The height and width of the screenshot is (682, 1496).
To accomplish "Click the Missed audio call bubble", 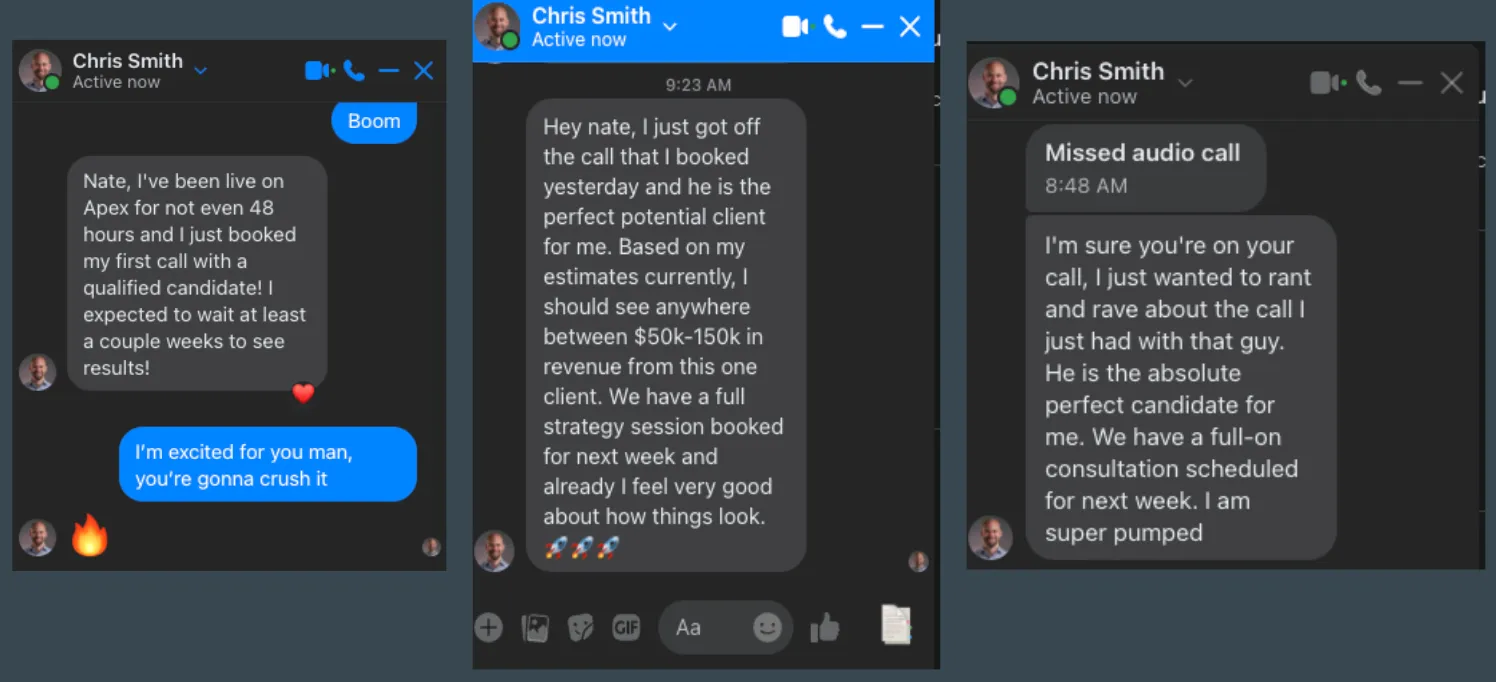I will tap(1146, 168).
